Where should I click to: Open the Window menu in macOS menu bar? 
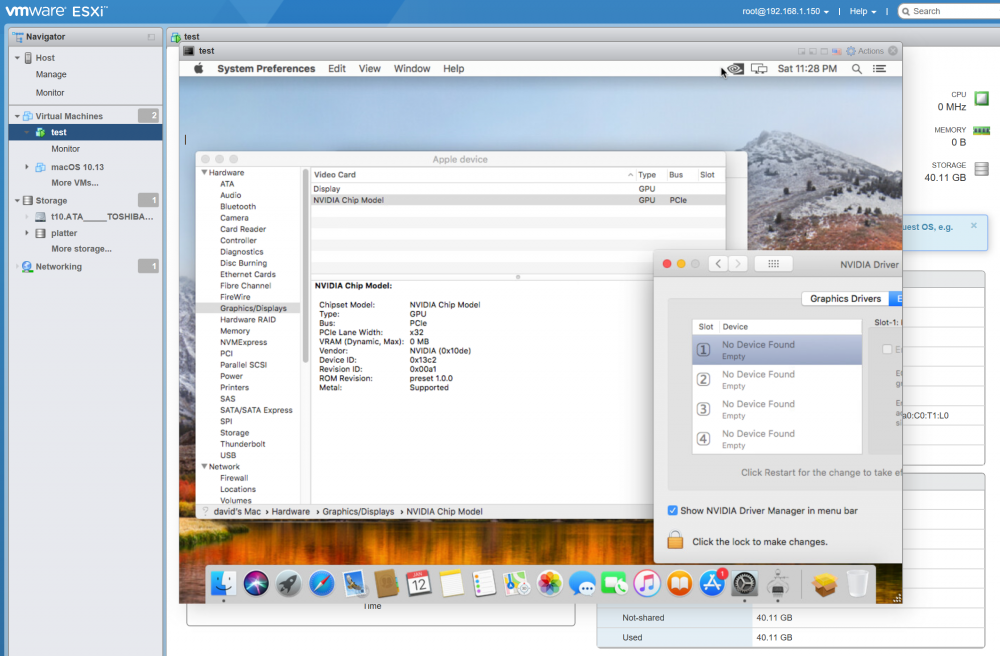pyautogui.click(x=411, y=68)
